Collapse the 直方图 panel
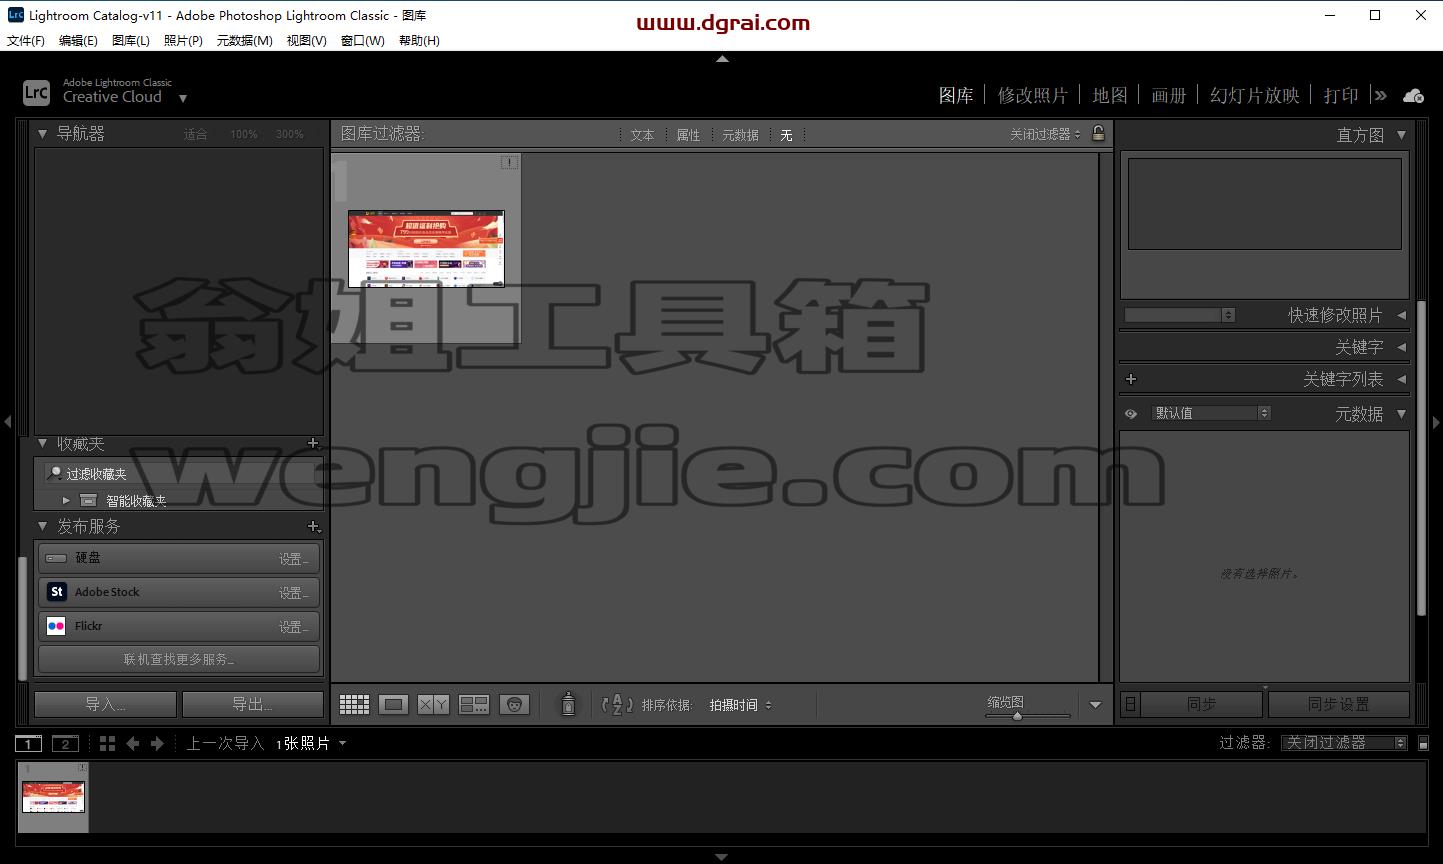 click(1401, 135)
